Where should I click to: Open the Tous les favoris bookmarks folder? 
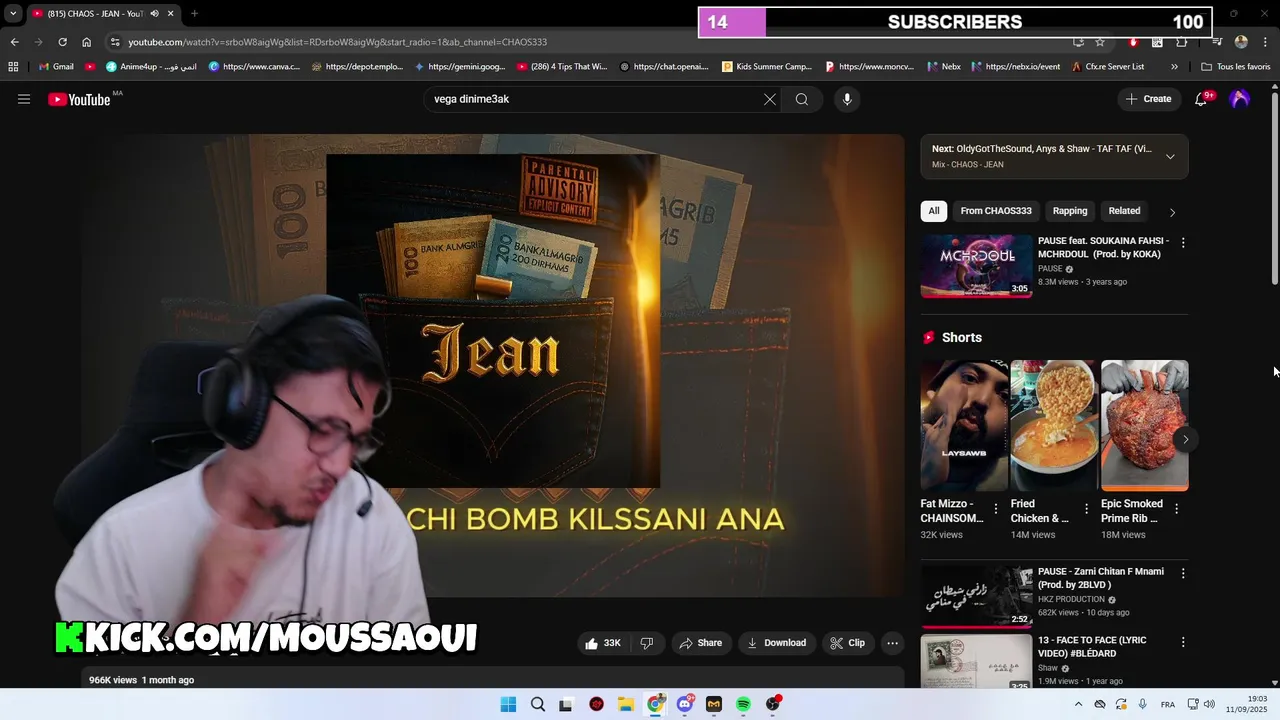tap(1235, 67)
